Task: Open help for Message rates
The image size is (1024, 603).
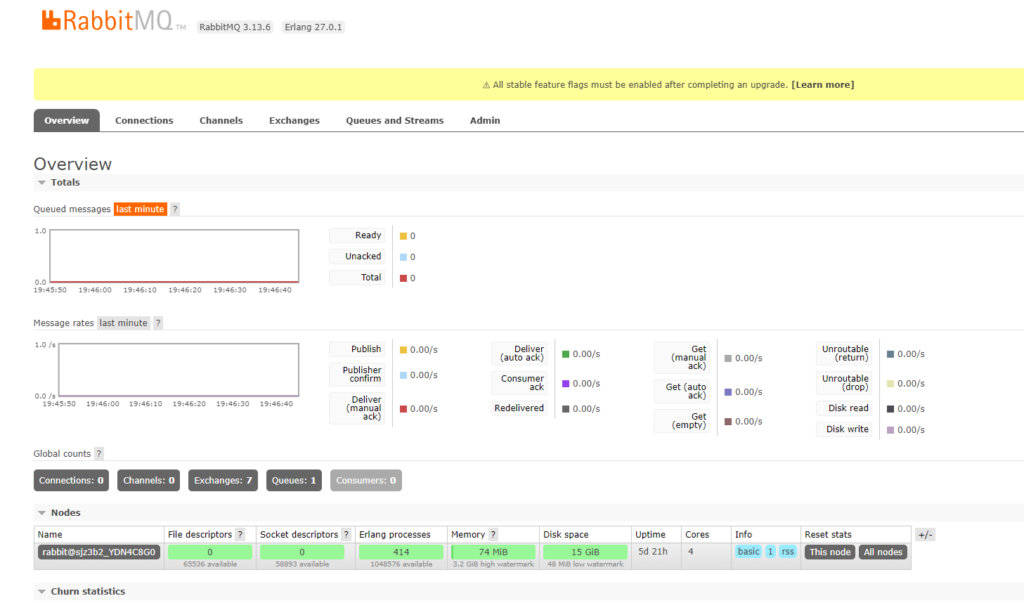Action: click(157, 323)
